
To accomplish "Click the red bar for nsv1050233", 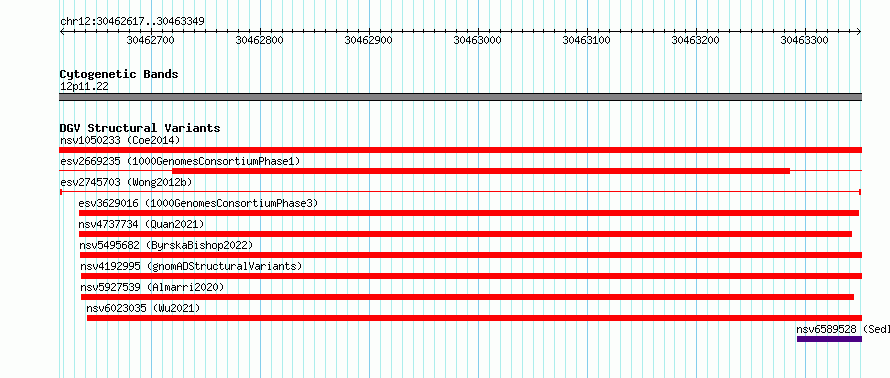I will point(460,150).
